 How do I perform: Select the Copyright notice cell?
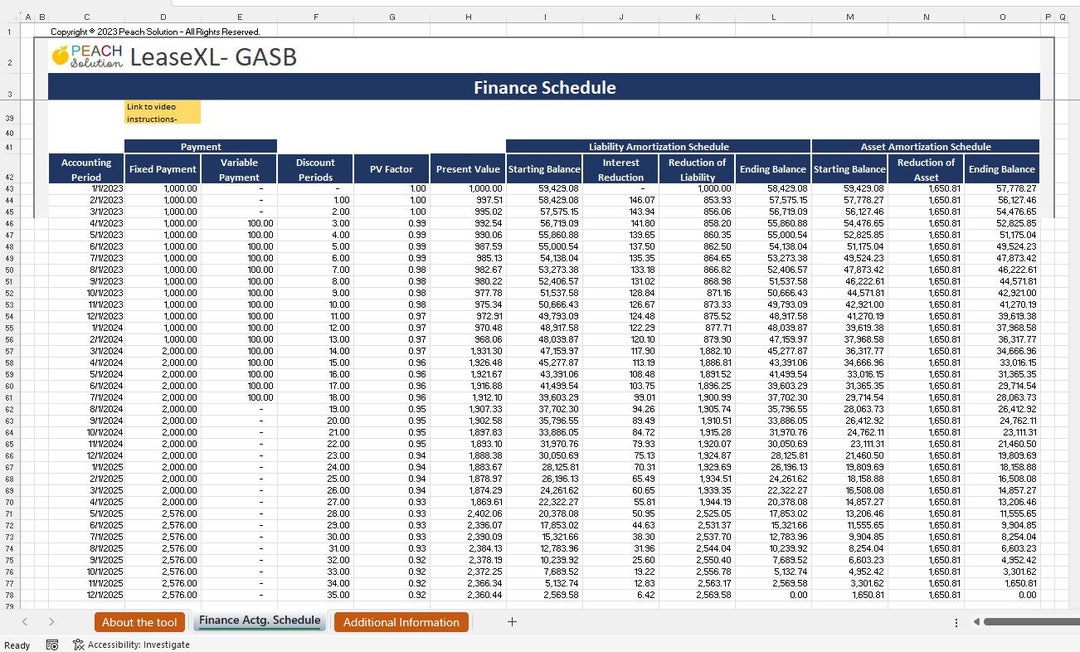coord(155,31)
